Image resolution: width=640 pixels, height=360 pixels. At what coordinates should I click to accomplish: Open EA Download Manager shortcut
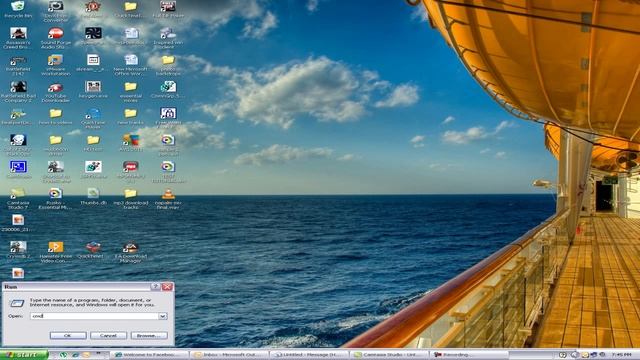tap(131, 252)
